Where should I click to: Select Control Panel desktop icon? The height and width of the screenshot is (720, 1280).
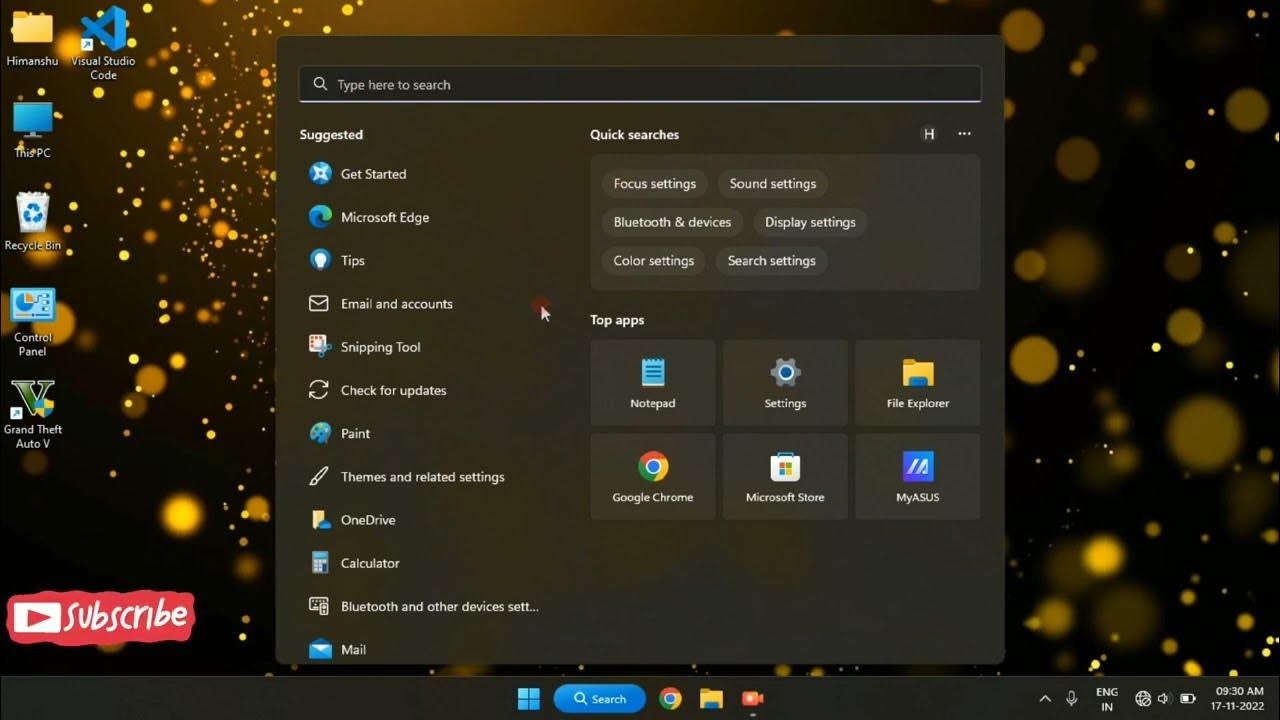tap(32, 322)
